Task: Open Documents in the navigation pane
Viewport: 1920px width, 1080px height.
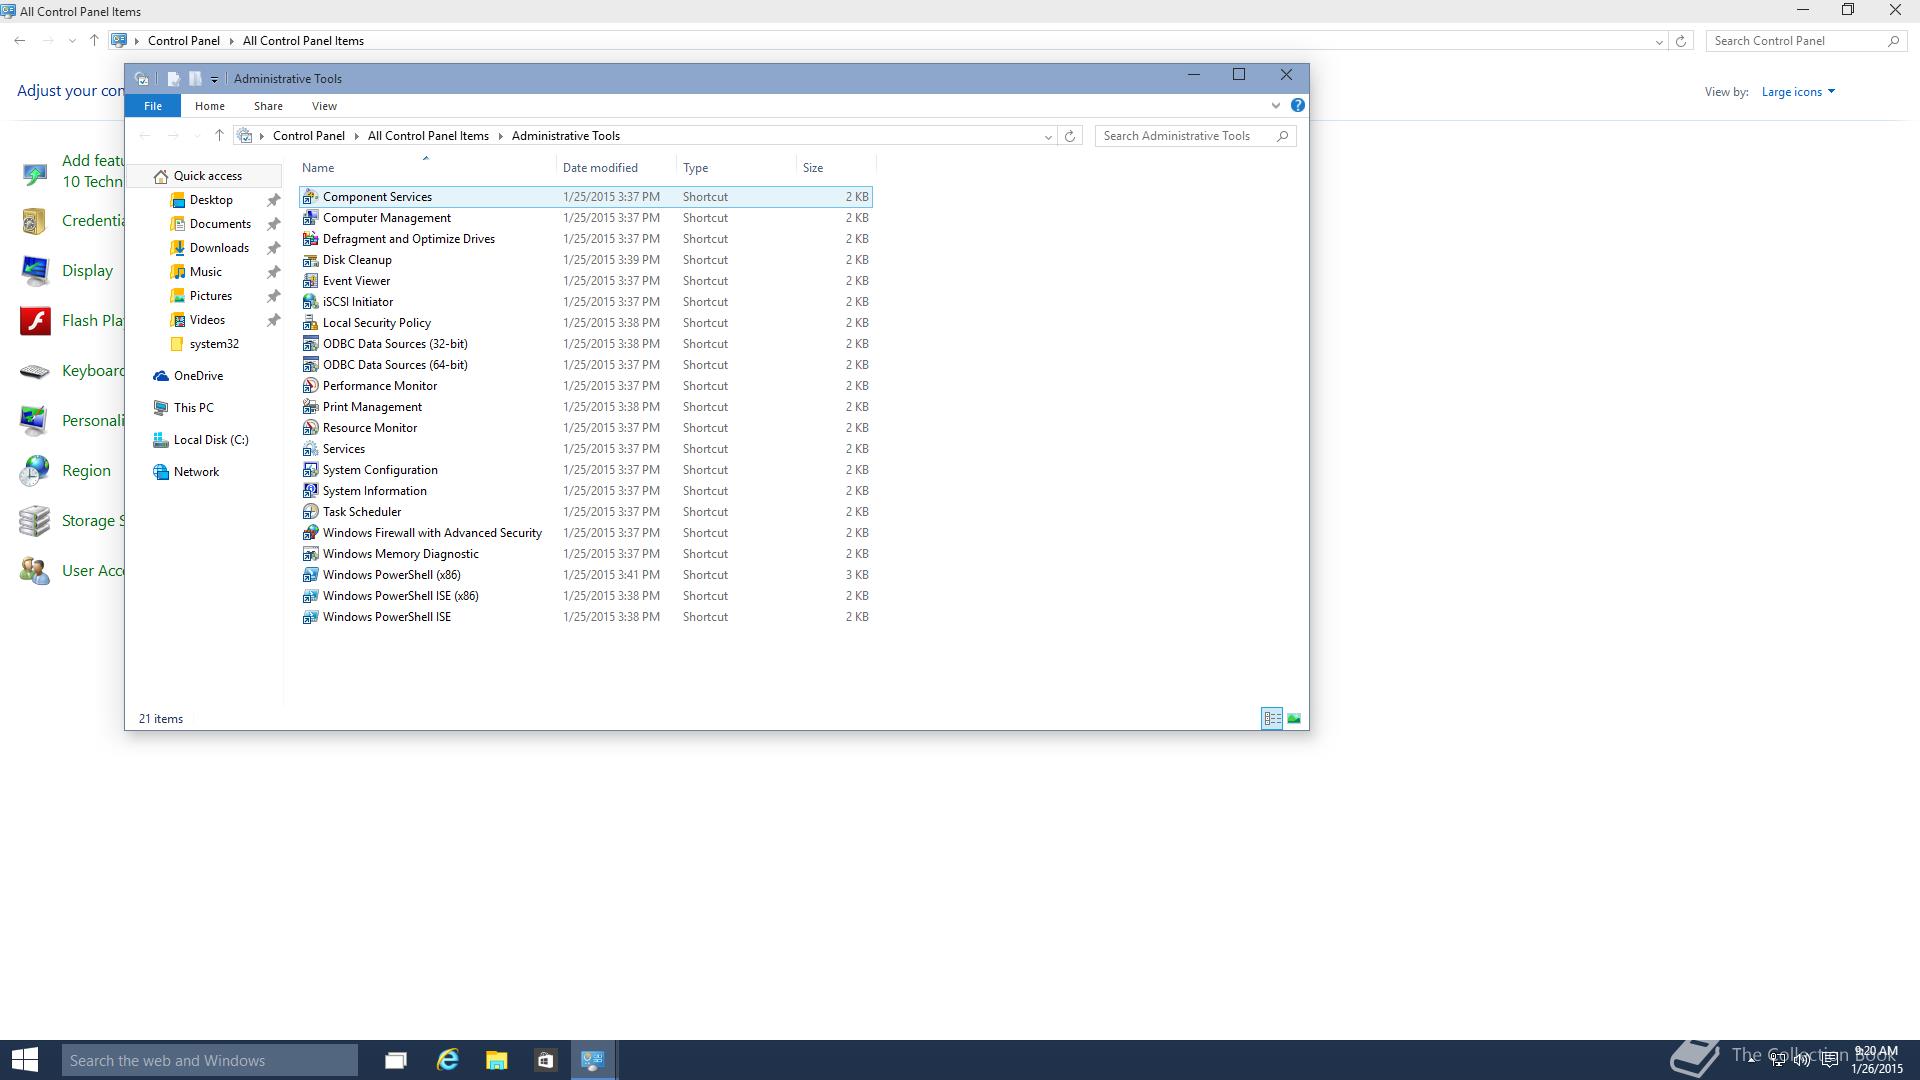Action: [x=220, y=224]
